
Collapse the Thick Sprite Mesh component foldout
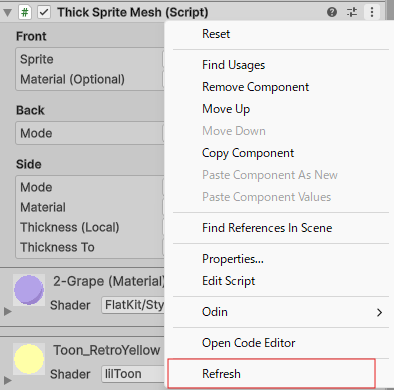point(7,13)
